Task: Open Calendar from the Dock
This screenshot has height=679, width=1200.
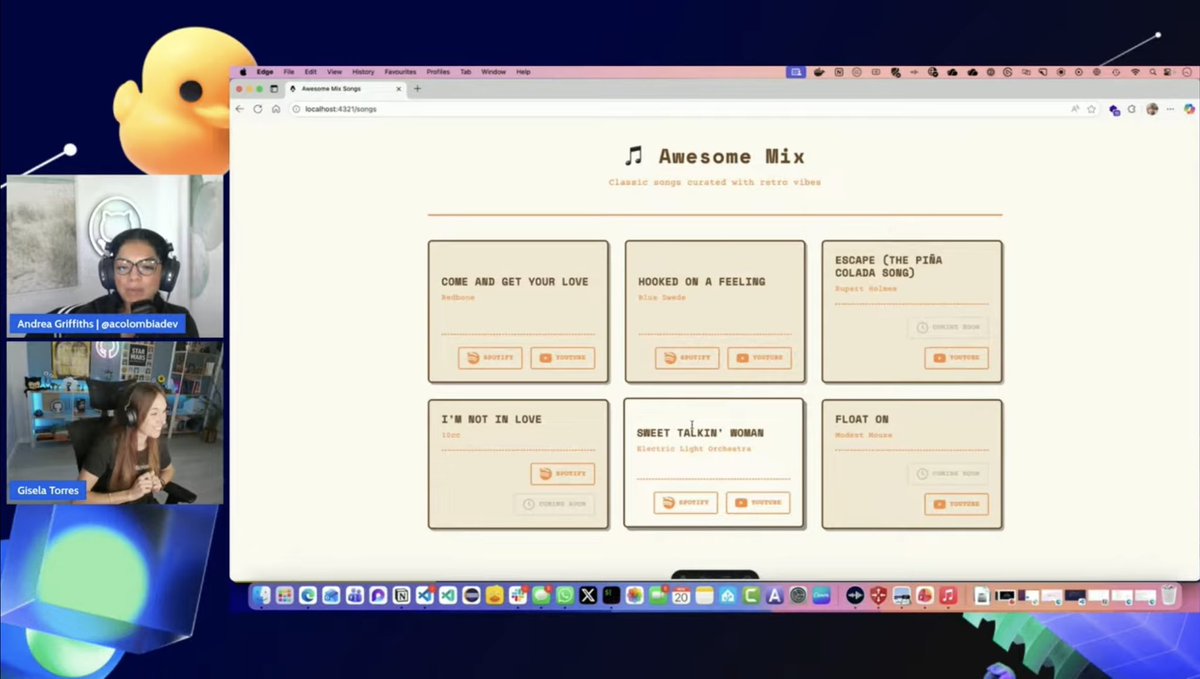Action: point(681,595)
